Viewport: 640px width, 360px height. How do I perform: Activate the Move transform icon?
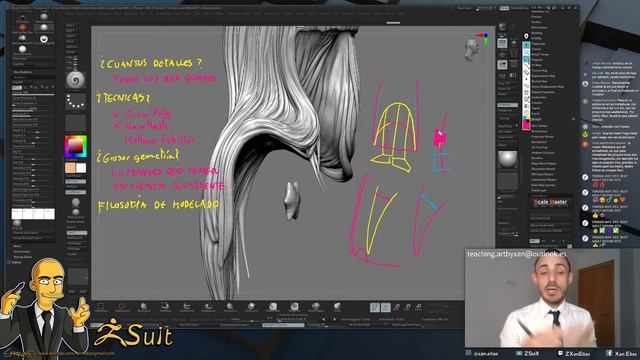(x=396, y=307)
